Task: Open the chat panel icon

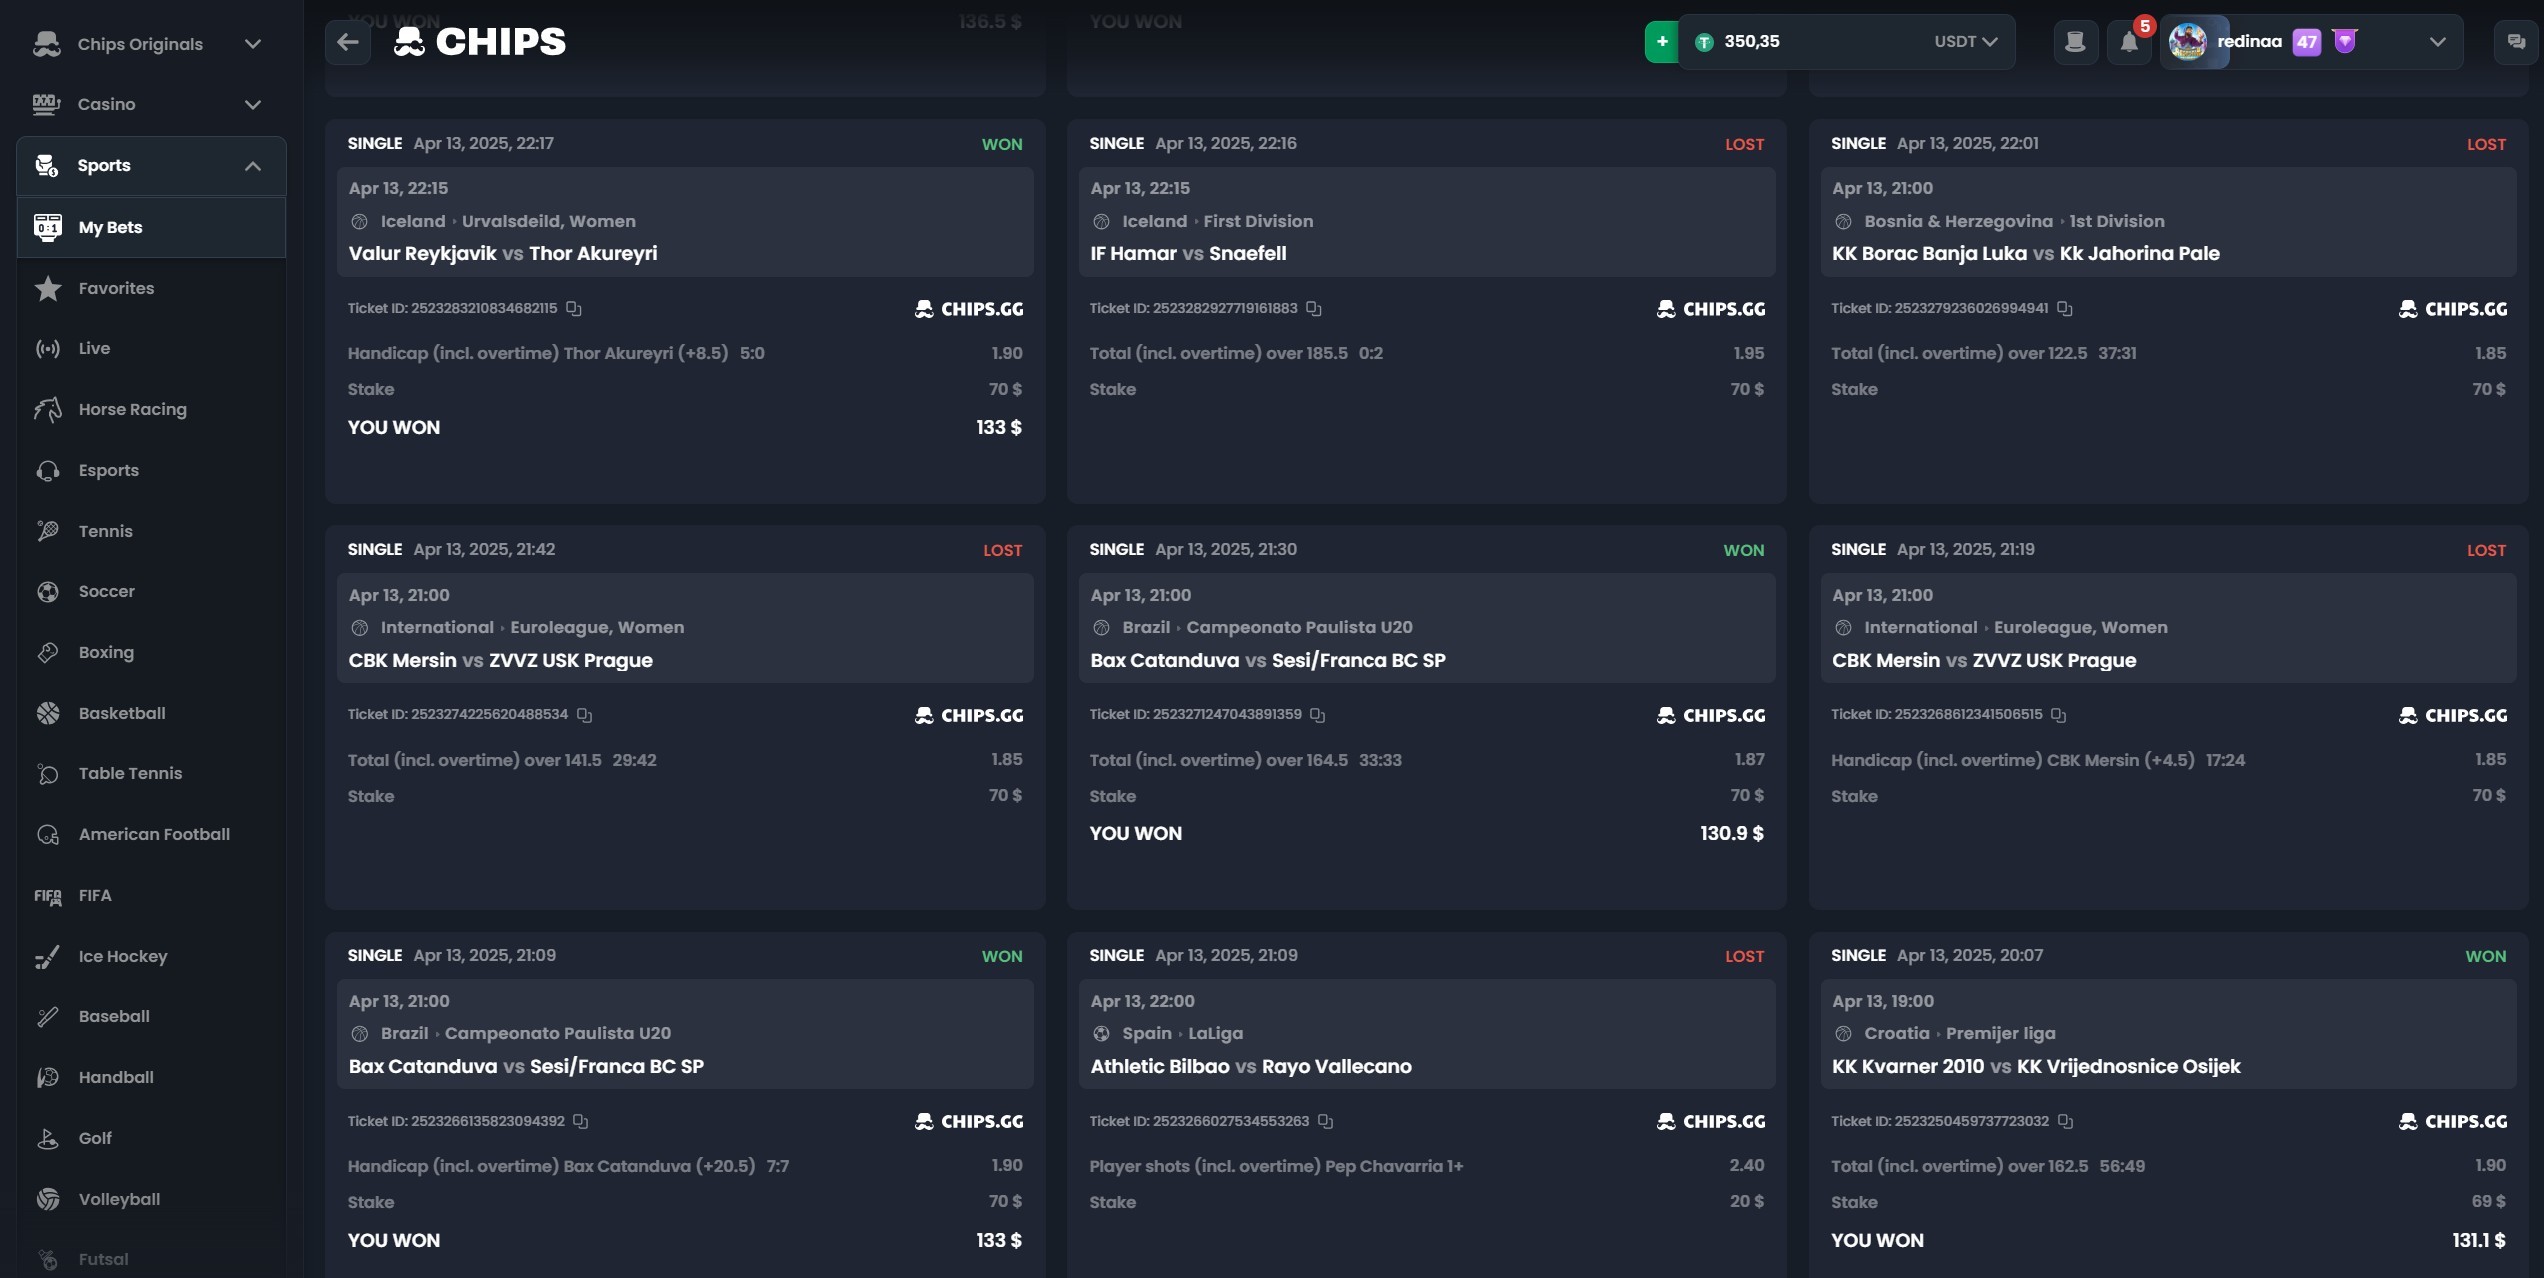Action: pyautogui.click(x=2516, y=42)
